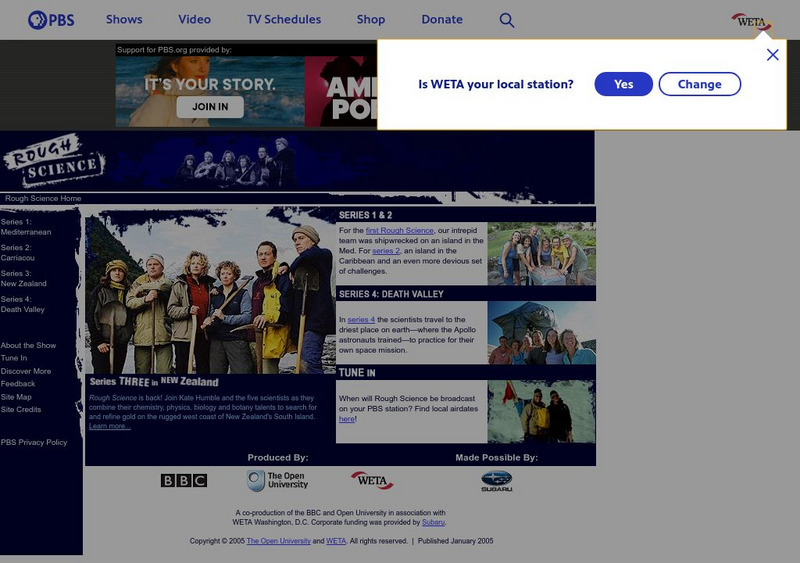Follow the 'series 4' text link
This screenshot has width=800, height=563.
(x=361, y=320)
